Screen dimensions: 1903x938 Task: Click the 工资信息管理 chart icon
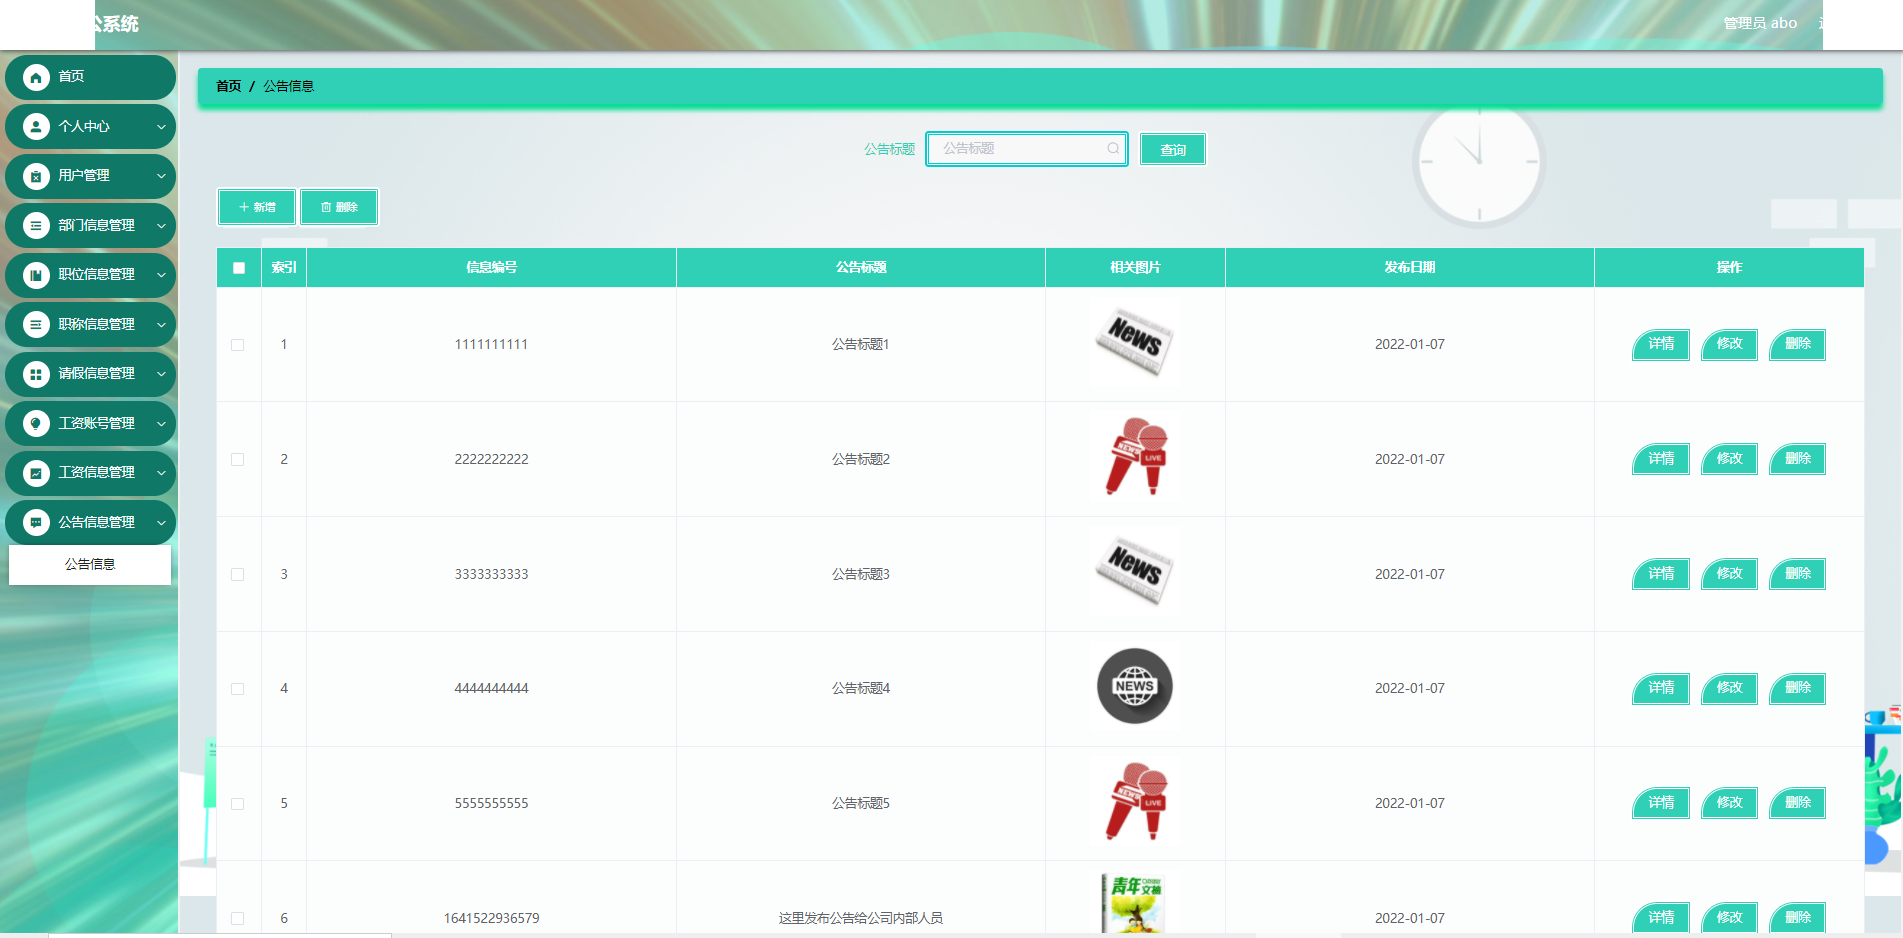(36, 473)
